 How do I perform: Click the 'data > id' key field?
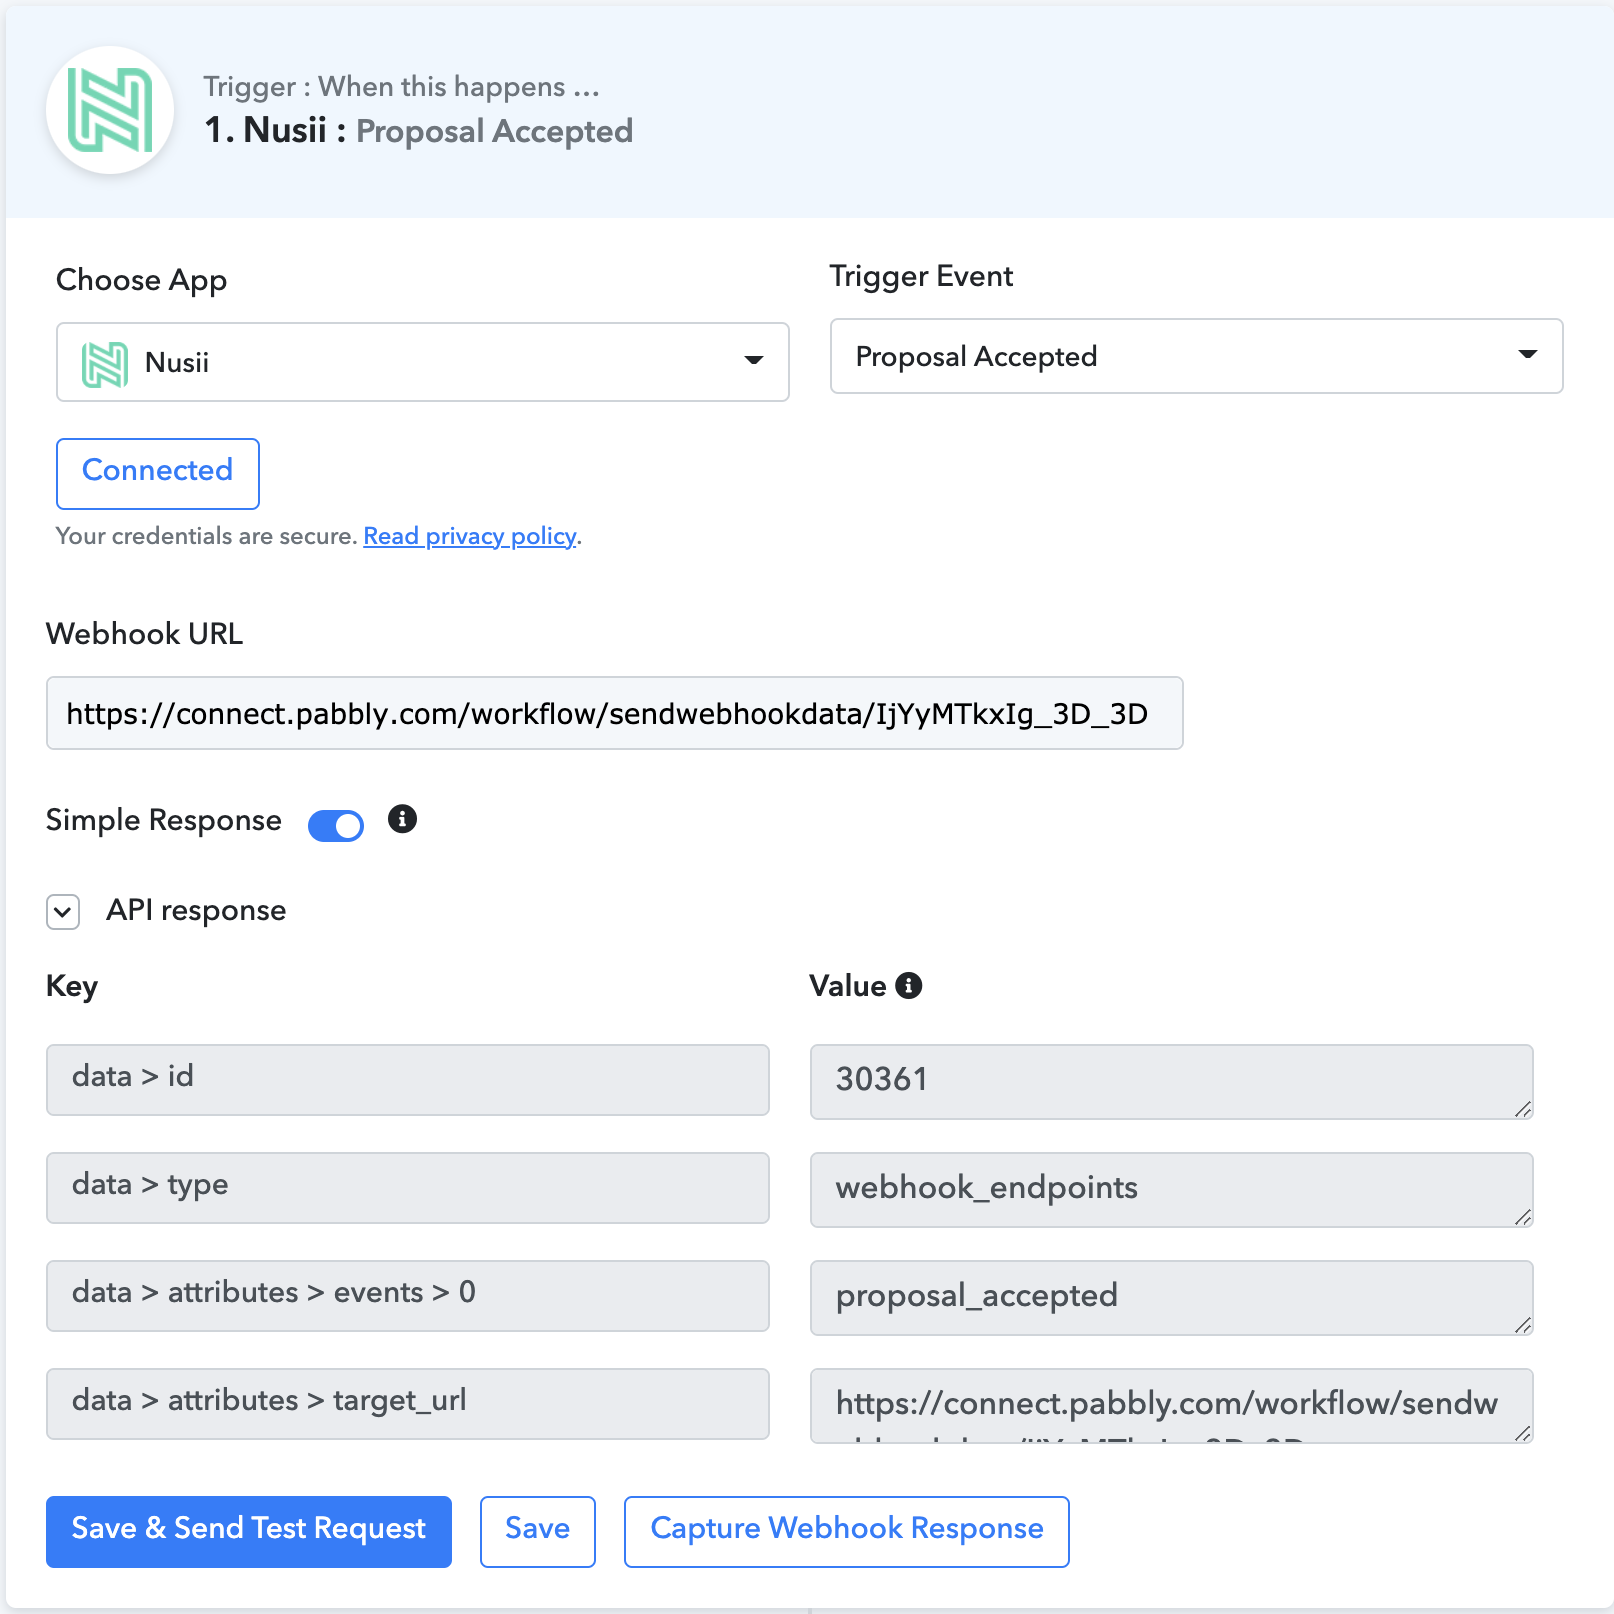coord(408,1080)
